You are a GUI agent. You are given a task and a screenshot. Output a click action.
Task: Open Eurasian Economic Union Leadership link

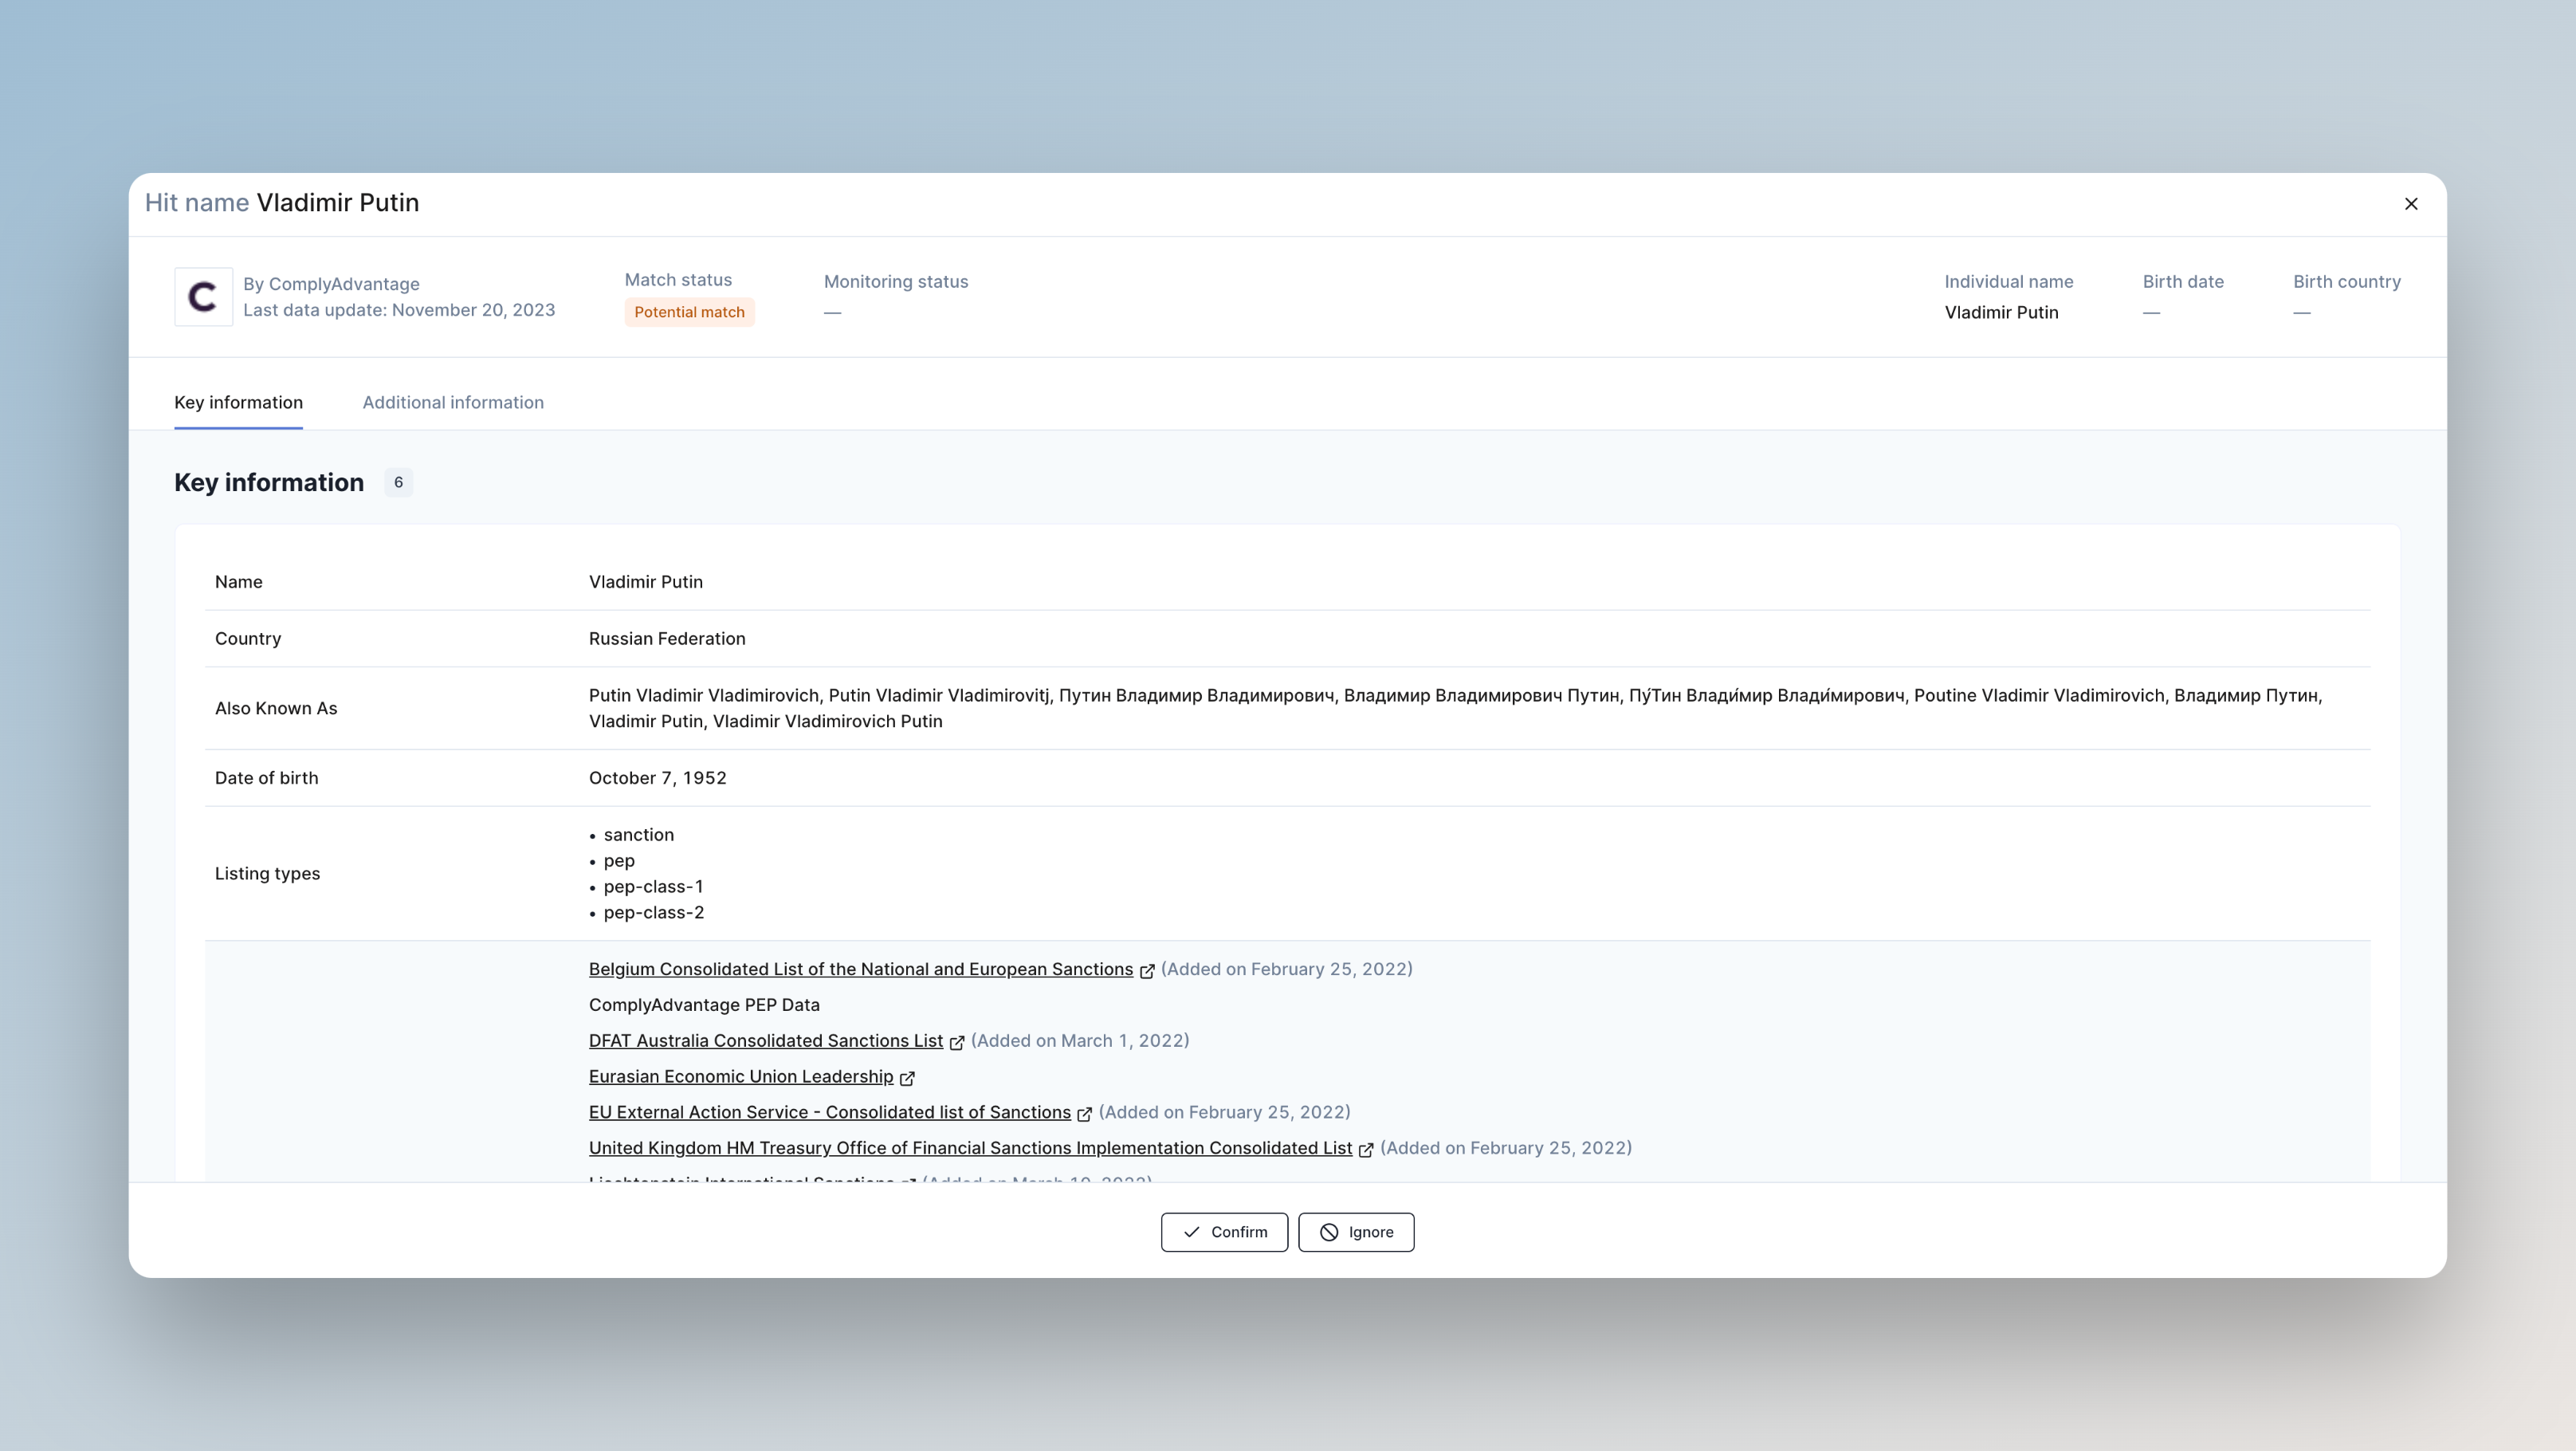pos(740,1076)
